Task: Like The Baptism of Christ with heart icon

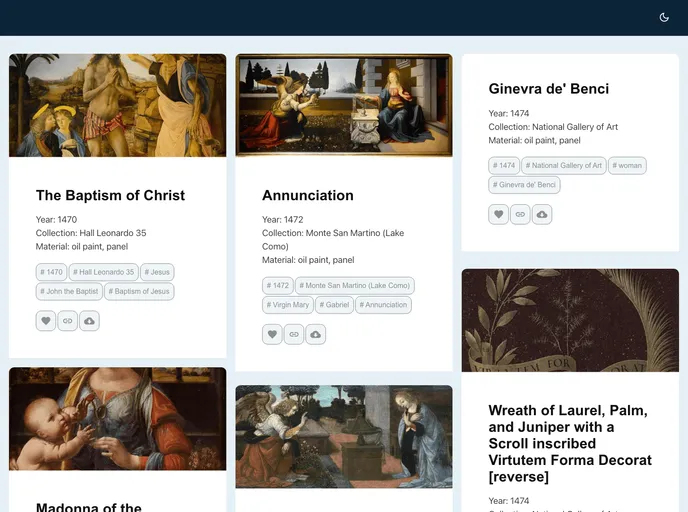Action: pyautogui.click(x=46, y=321)
